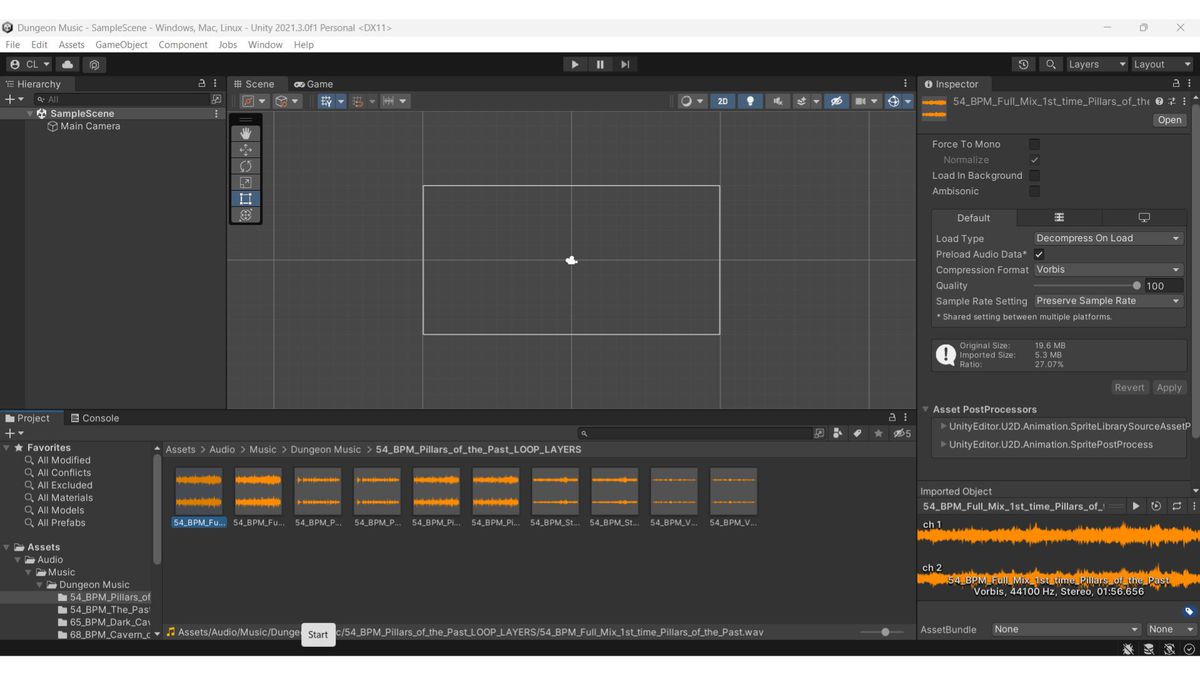Click the global search magnifier icon

pyautogui.click(x=1050, y=64)
